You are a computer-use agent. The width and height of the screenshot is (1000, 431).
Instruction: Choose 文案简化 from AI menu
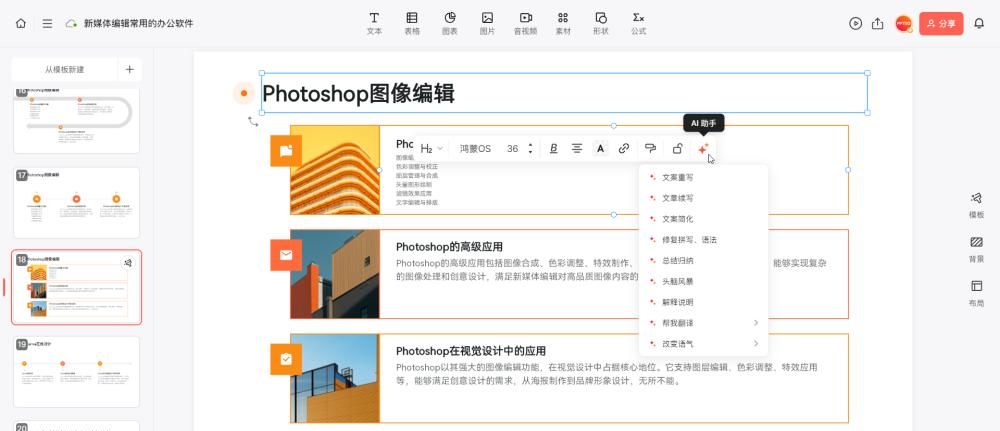(703, 219)
